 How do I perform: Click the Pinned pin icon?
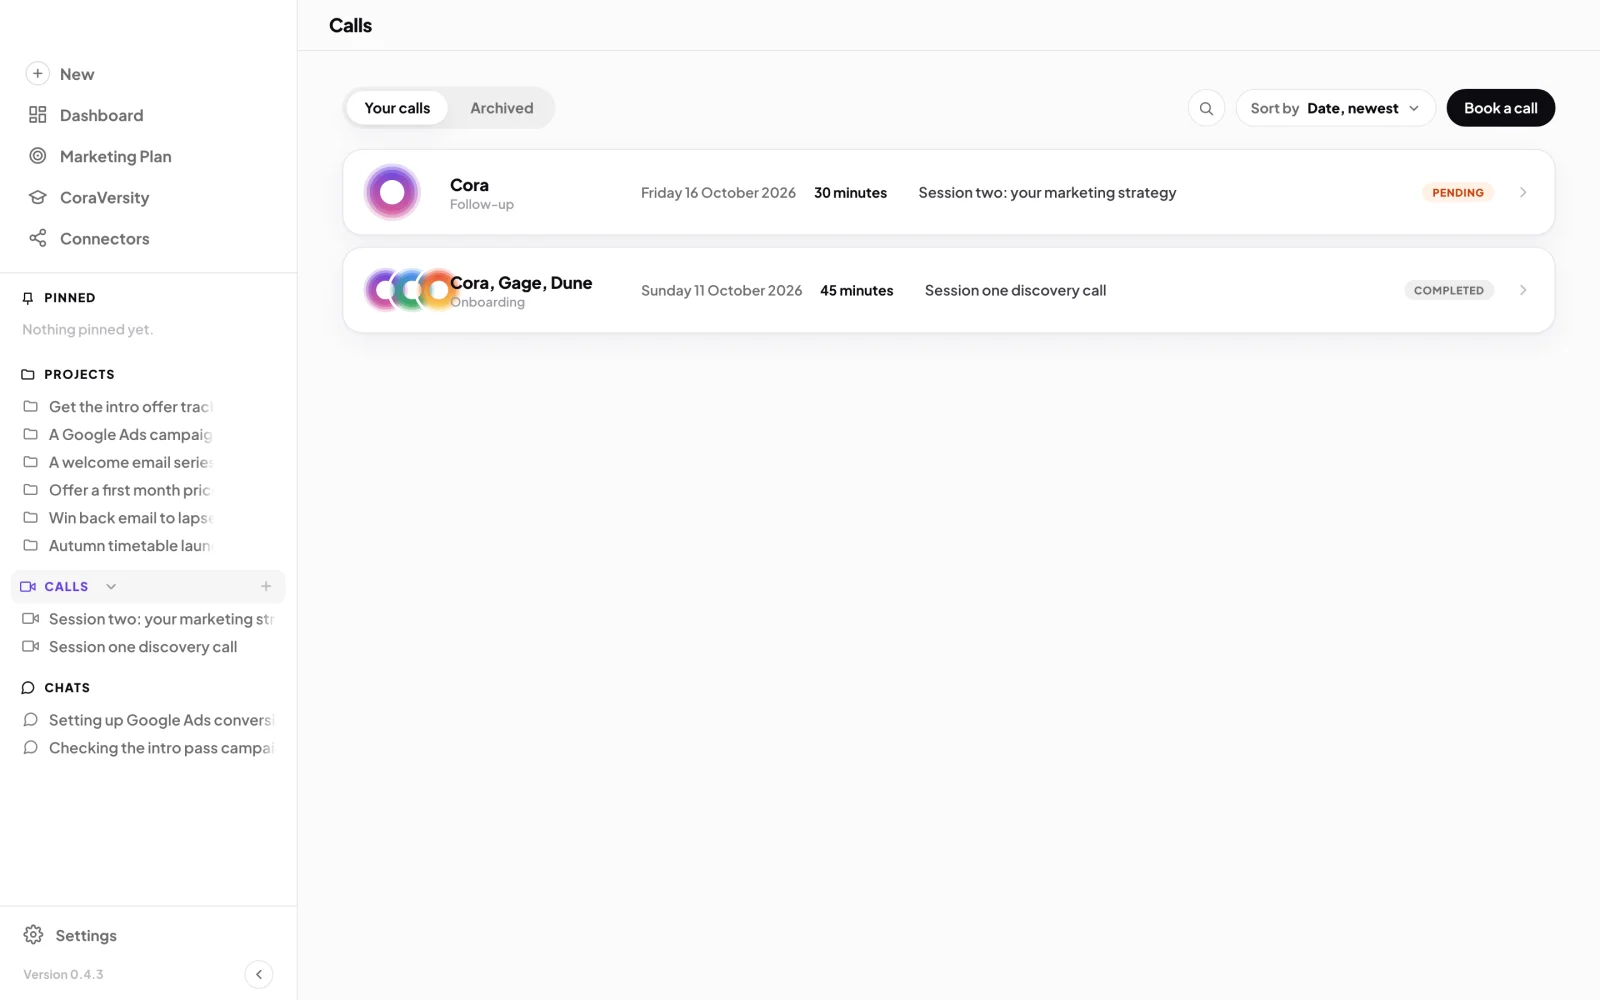(x=28, y=298)
